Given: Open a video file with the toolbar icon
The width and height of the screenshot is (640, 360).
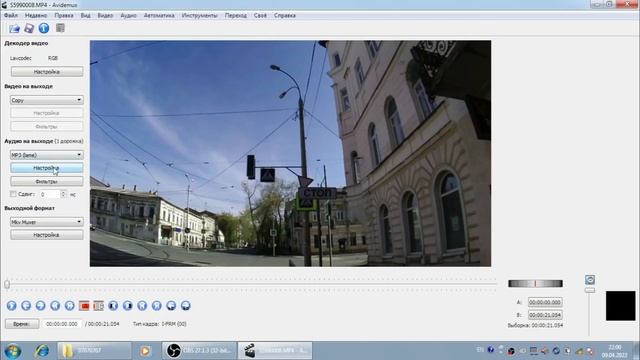Looking at the screenshot, I should pos(14,28).
